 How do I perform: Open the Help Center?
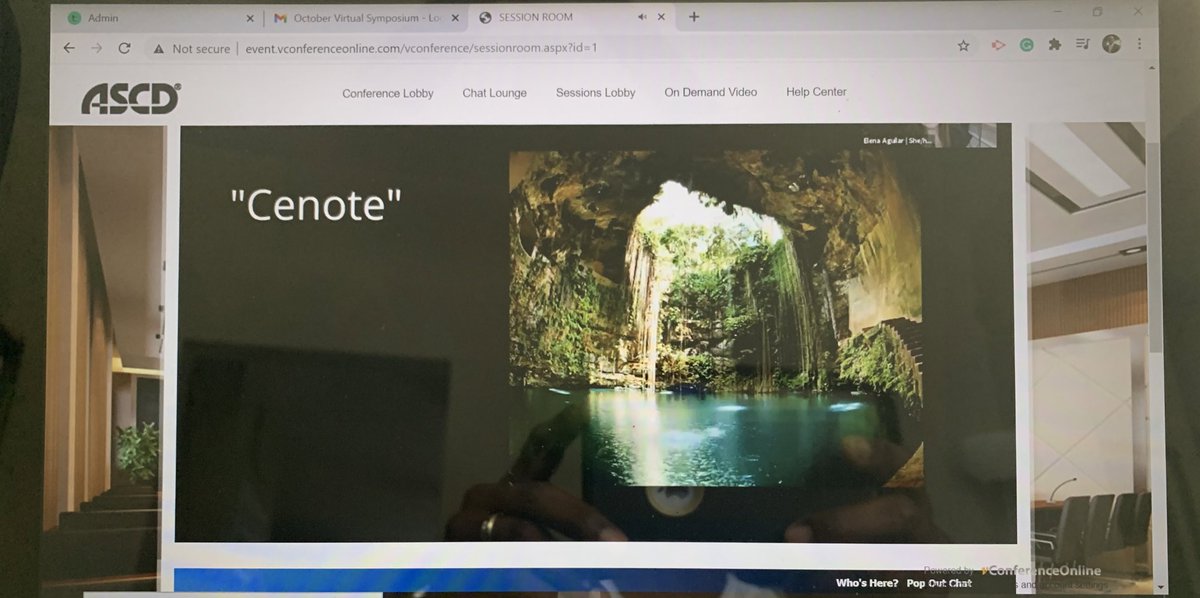click(x=816, y=91)
